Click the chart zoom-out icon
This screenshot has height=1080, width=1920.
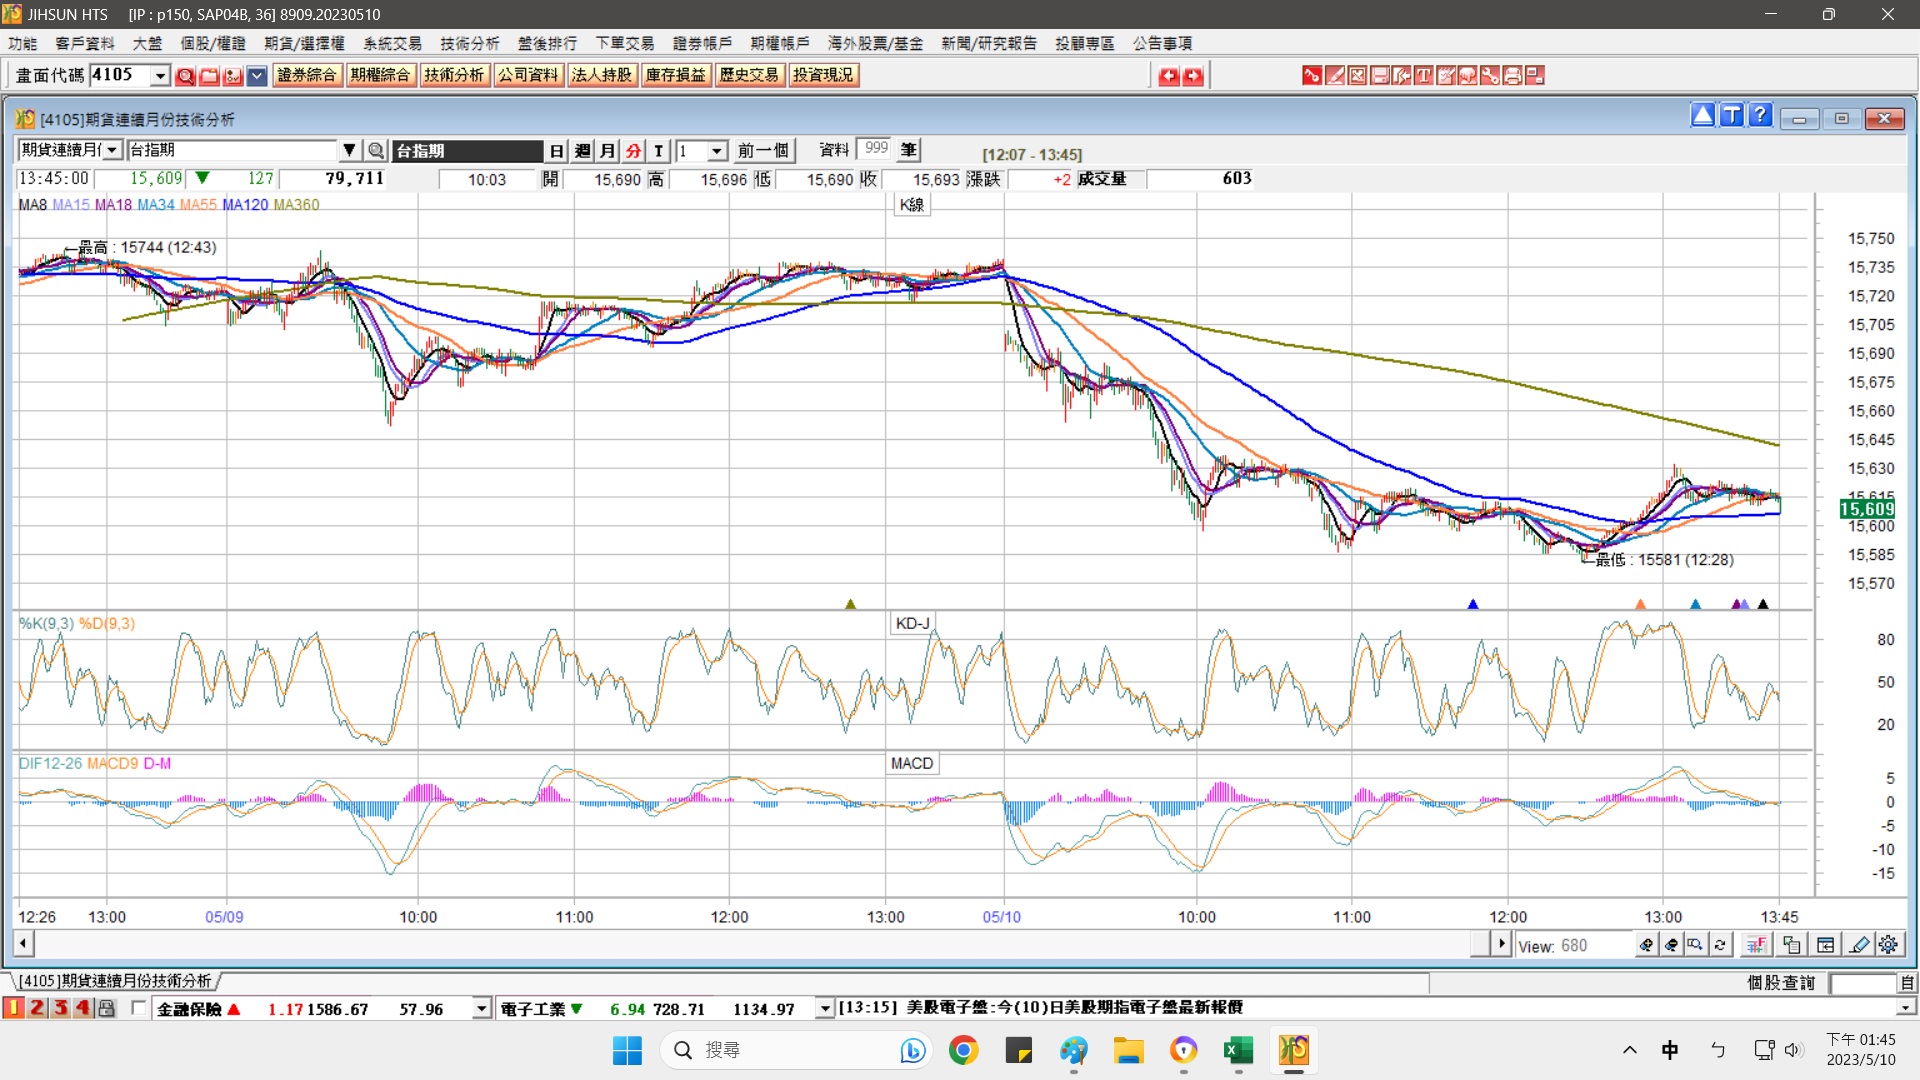point(1671,945)
